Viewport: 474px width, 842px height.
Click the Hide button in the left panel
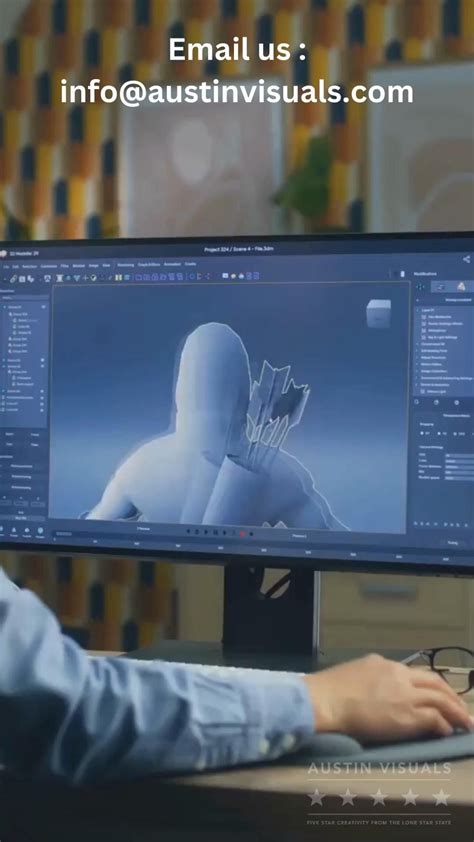pos(10,445)
